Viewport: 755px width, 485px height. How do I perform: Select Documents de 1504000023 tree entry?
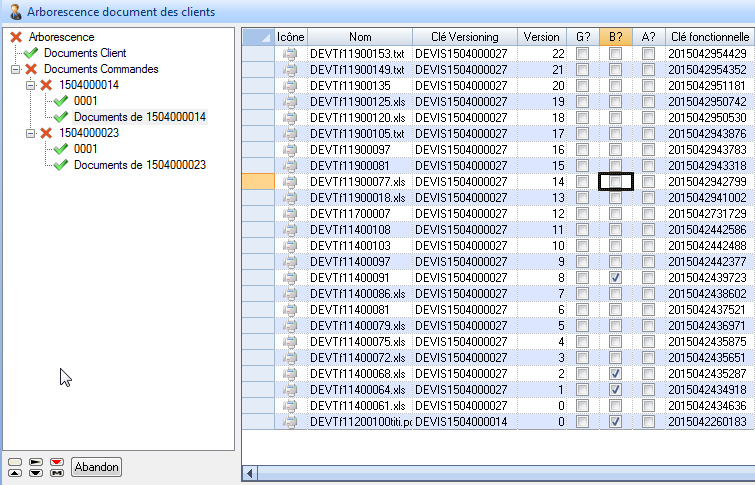point(140,165)
